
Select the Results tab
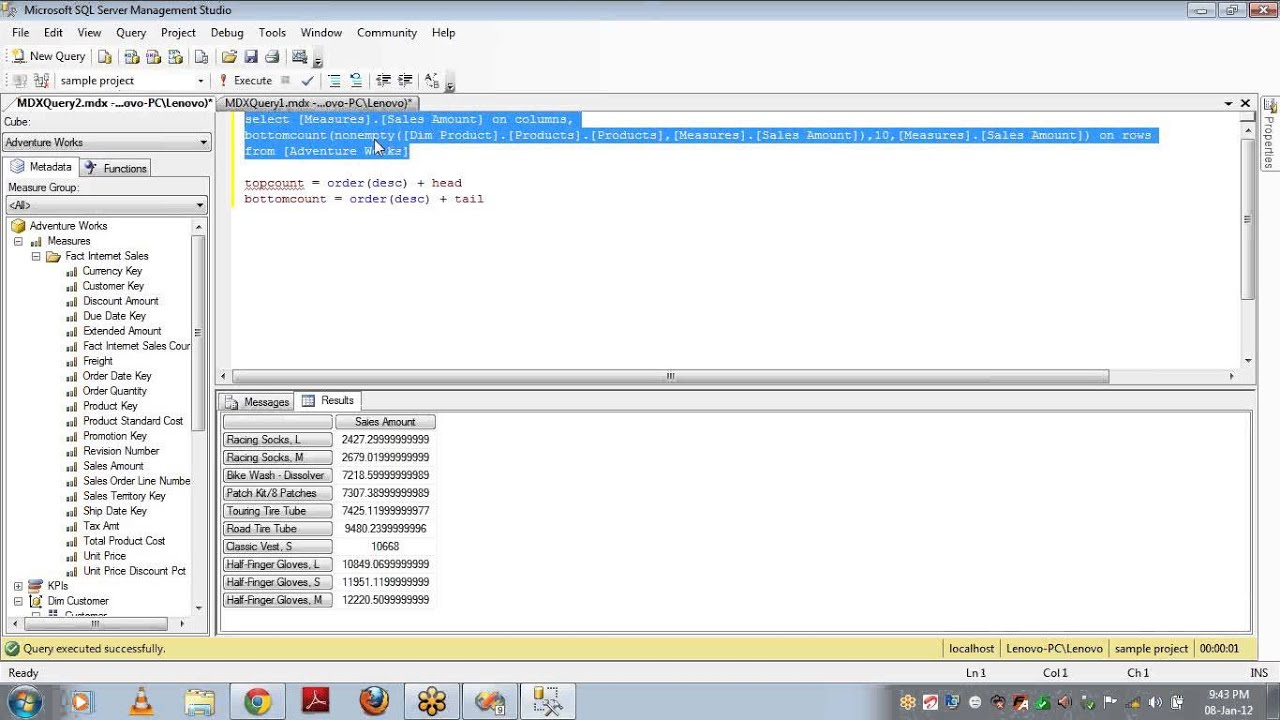tap(328, 401)
